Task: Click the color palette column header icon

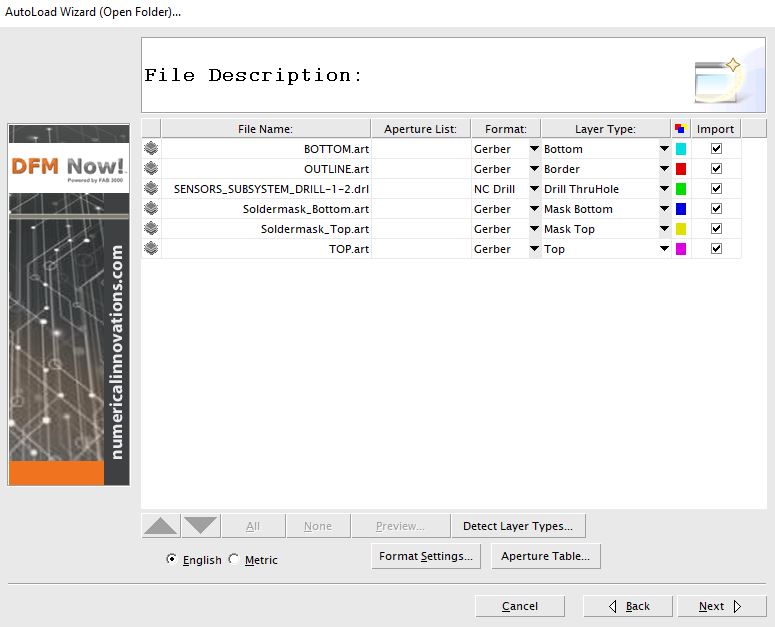Action: coord(681,128)
